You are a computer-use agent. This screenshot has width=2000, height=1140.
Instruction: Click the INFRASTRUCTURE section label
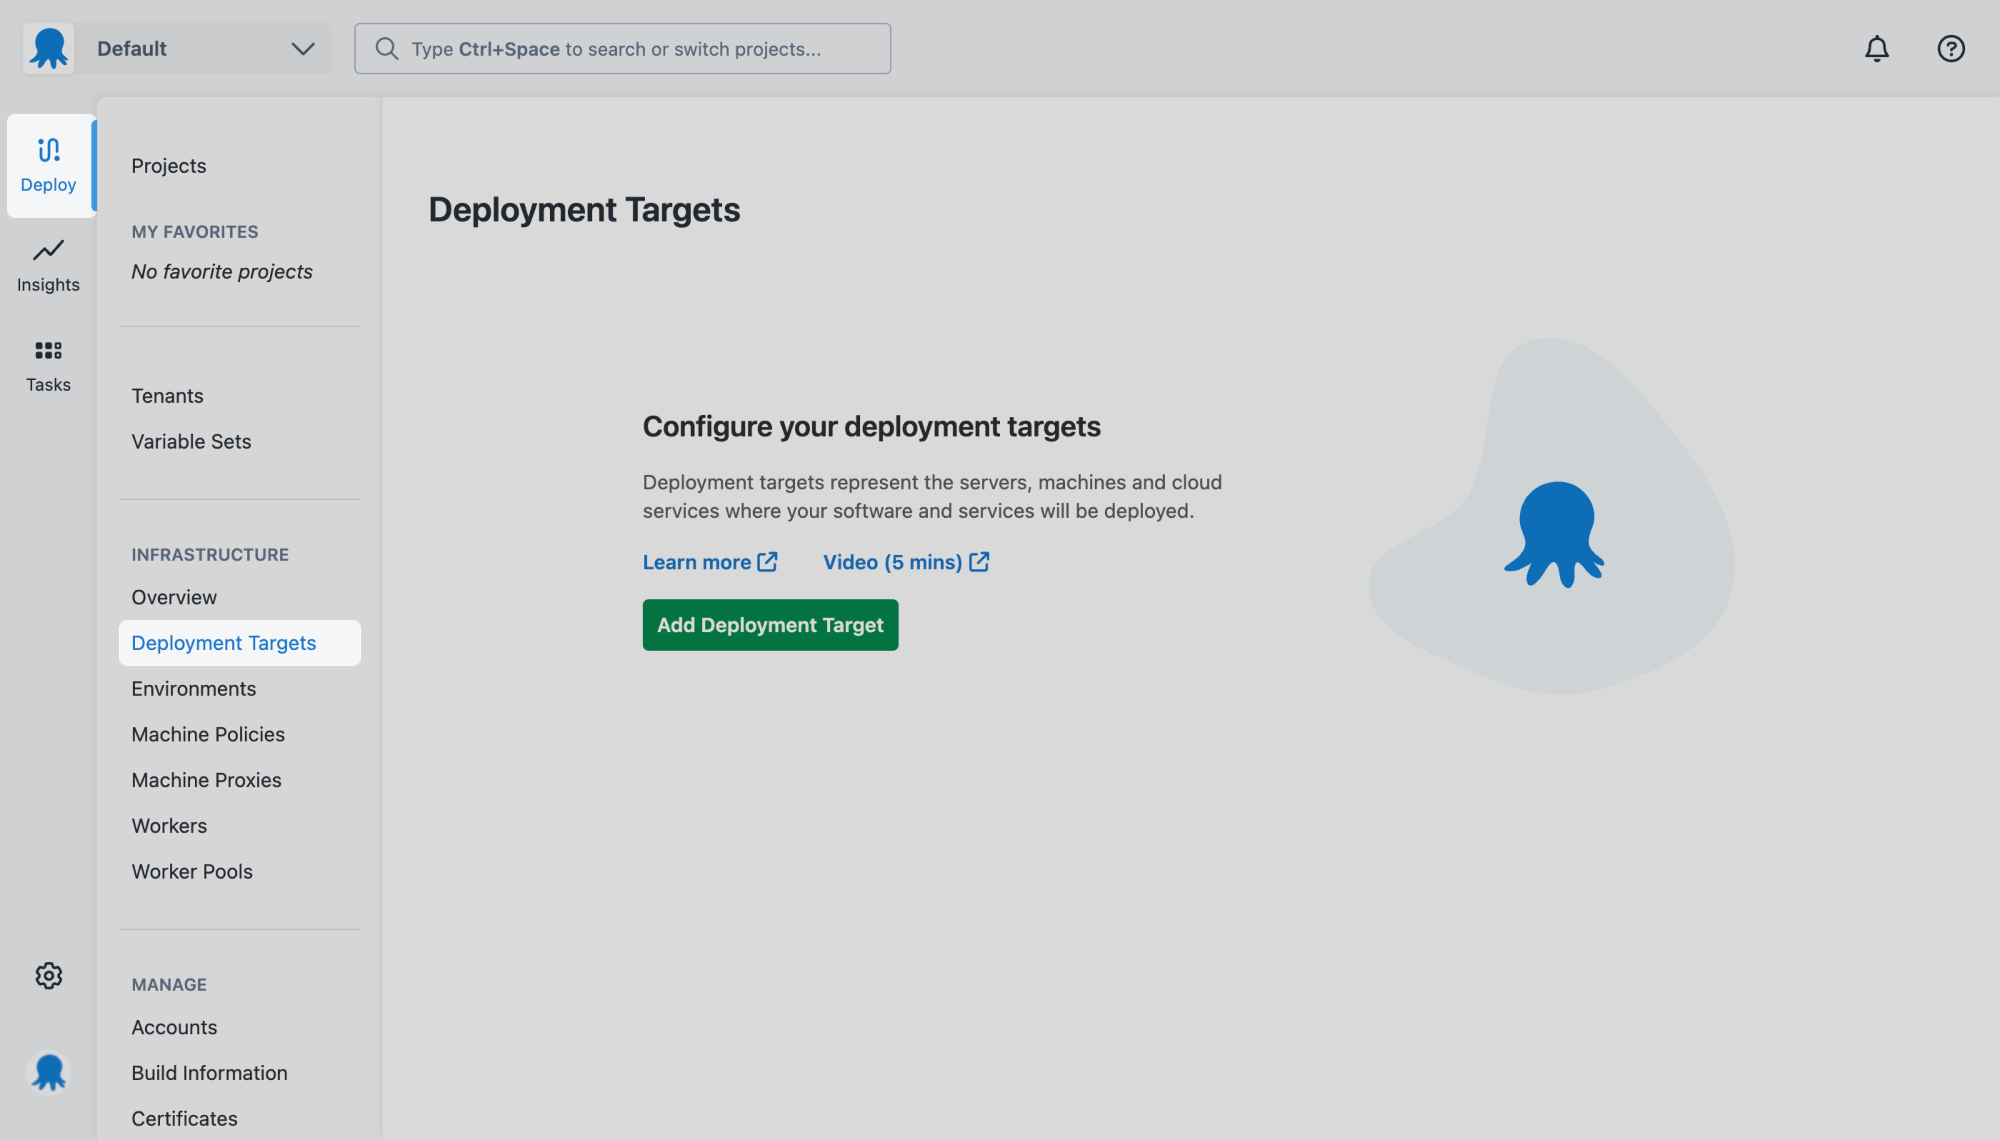point(210,555)
